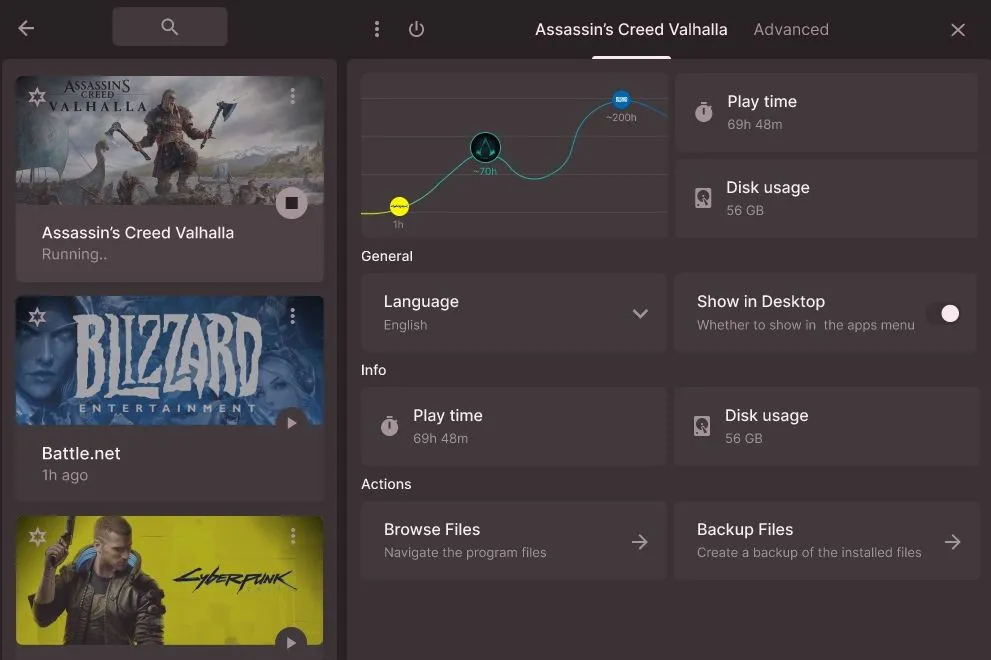Expand the Language dropdown

640,313
